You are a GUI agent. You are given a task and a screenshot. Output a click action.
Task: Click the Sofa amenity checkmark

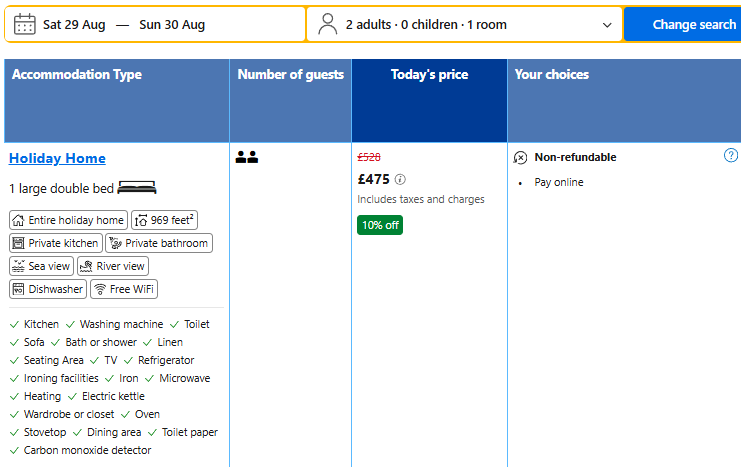[14, 342]
